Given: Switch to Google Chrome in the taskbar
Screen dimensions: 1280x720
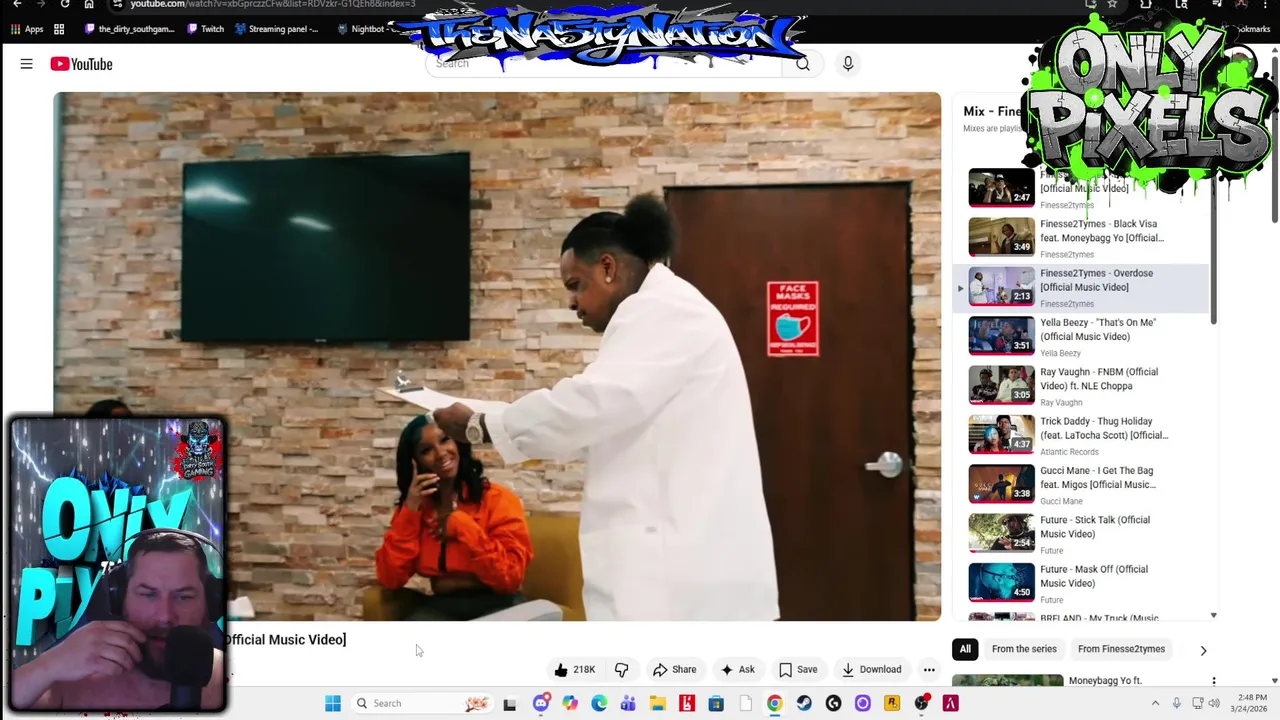Looking at the screenshot, I should [774, 703].
